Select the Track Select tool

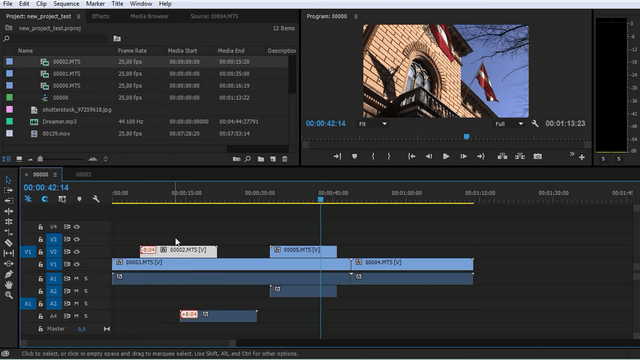point(9,190)
